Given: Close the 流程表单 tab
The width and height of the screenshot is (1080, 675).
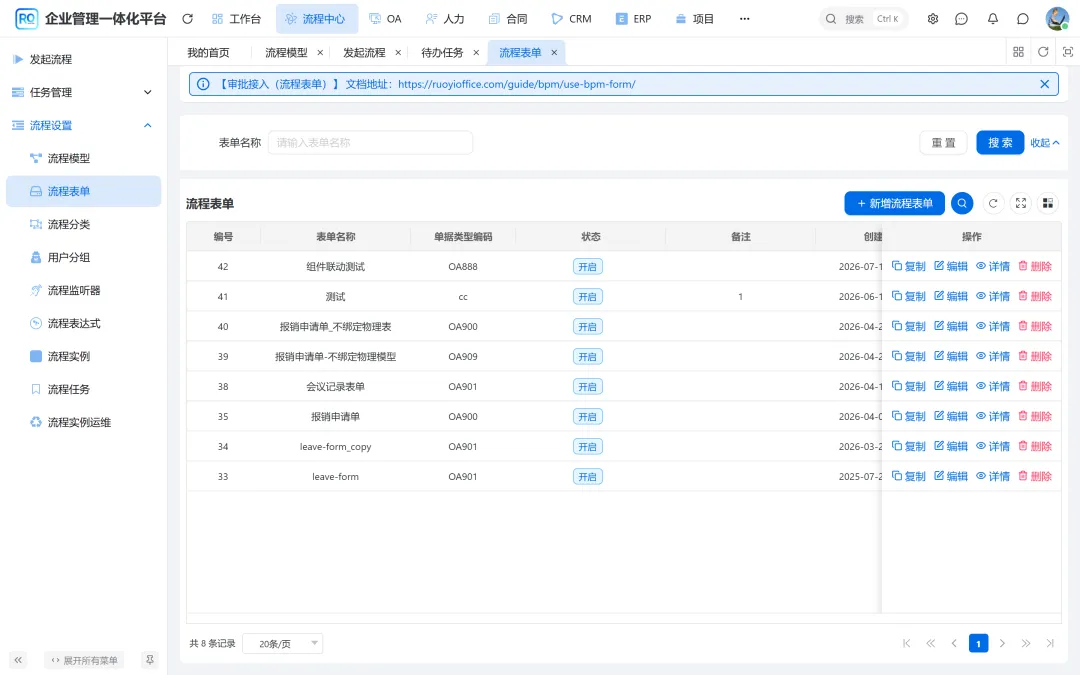Looking at the screenshot, I should tap(554, 52).
